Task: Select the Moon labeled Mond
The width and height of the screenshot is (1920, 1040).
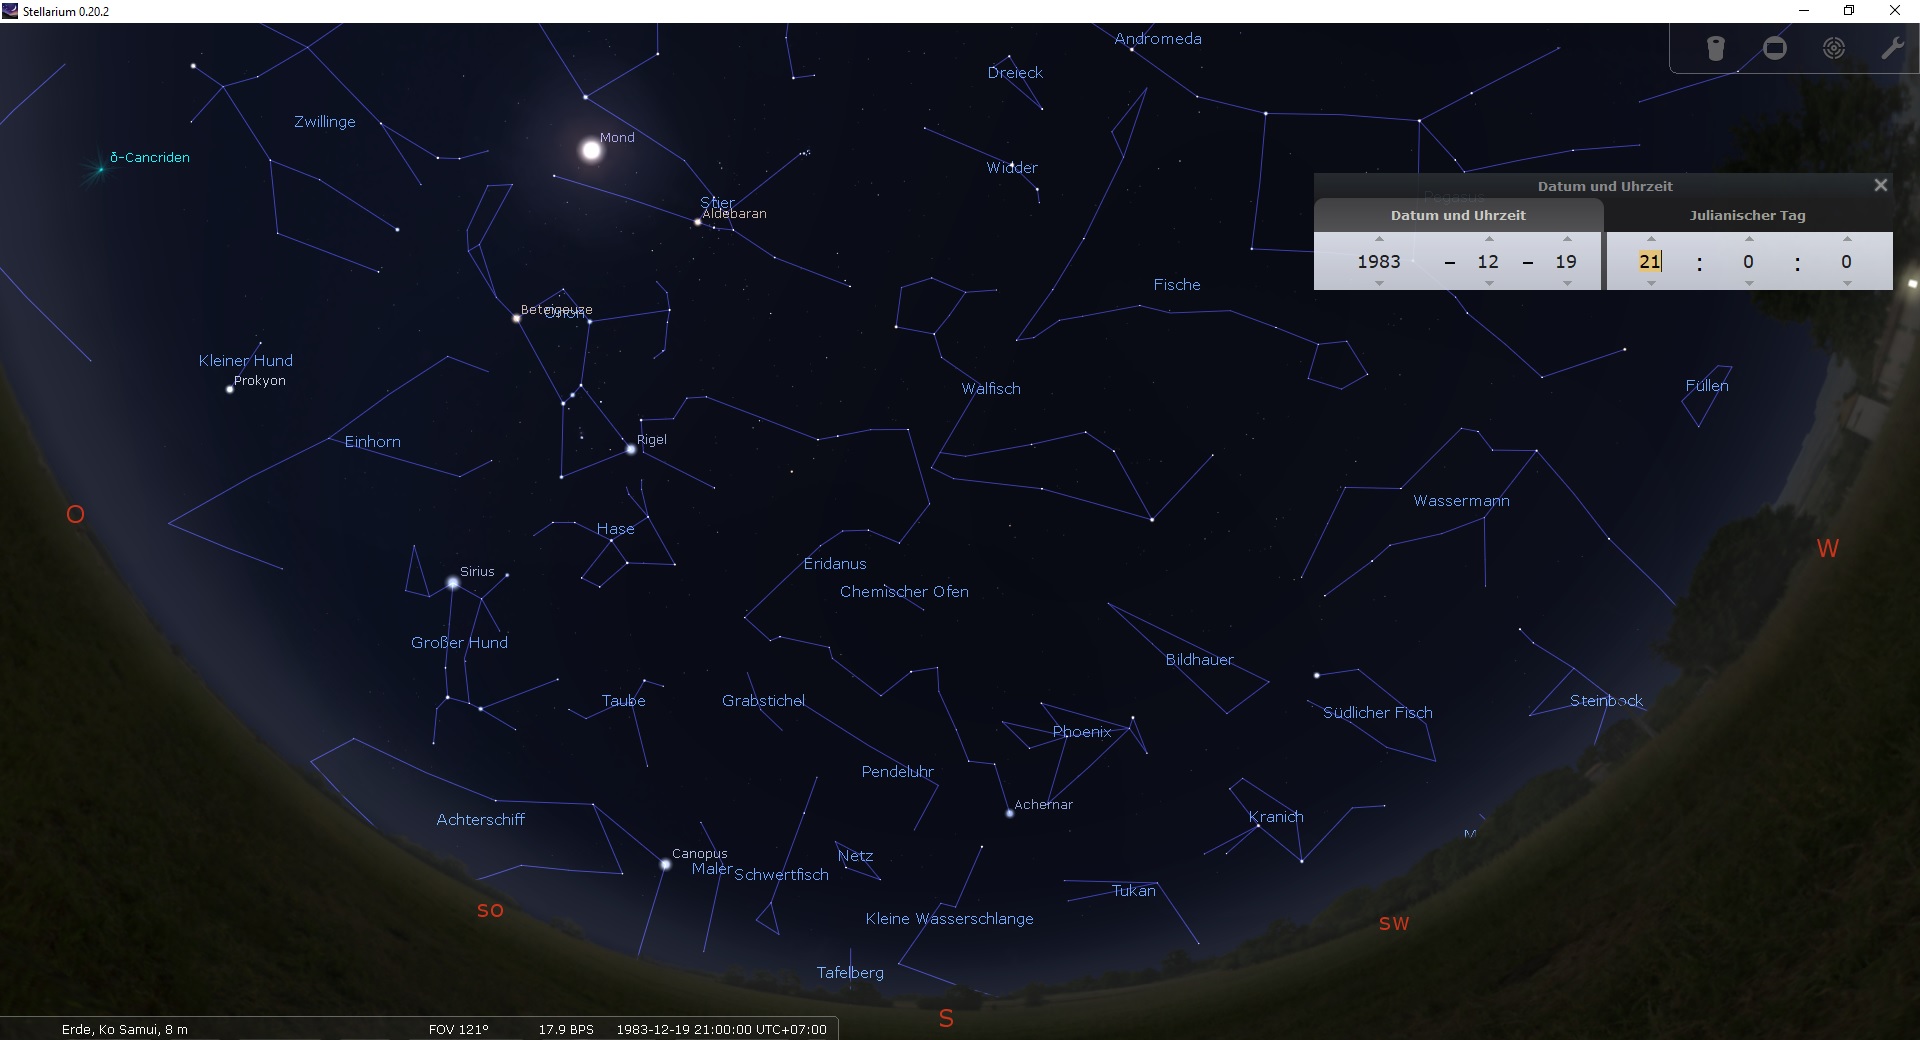Action: (x=591, y=151)
